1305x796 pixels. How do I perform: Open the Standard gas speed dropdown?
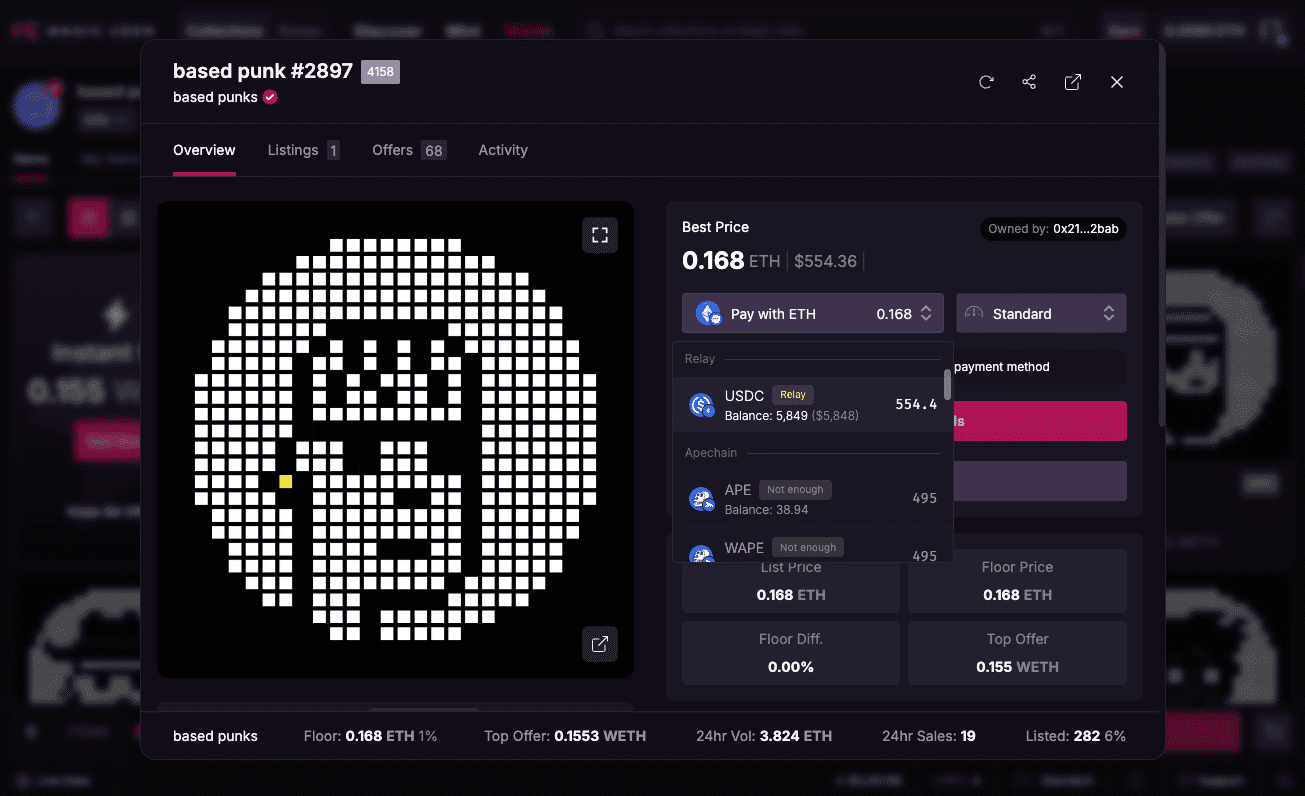(1041, 313)
